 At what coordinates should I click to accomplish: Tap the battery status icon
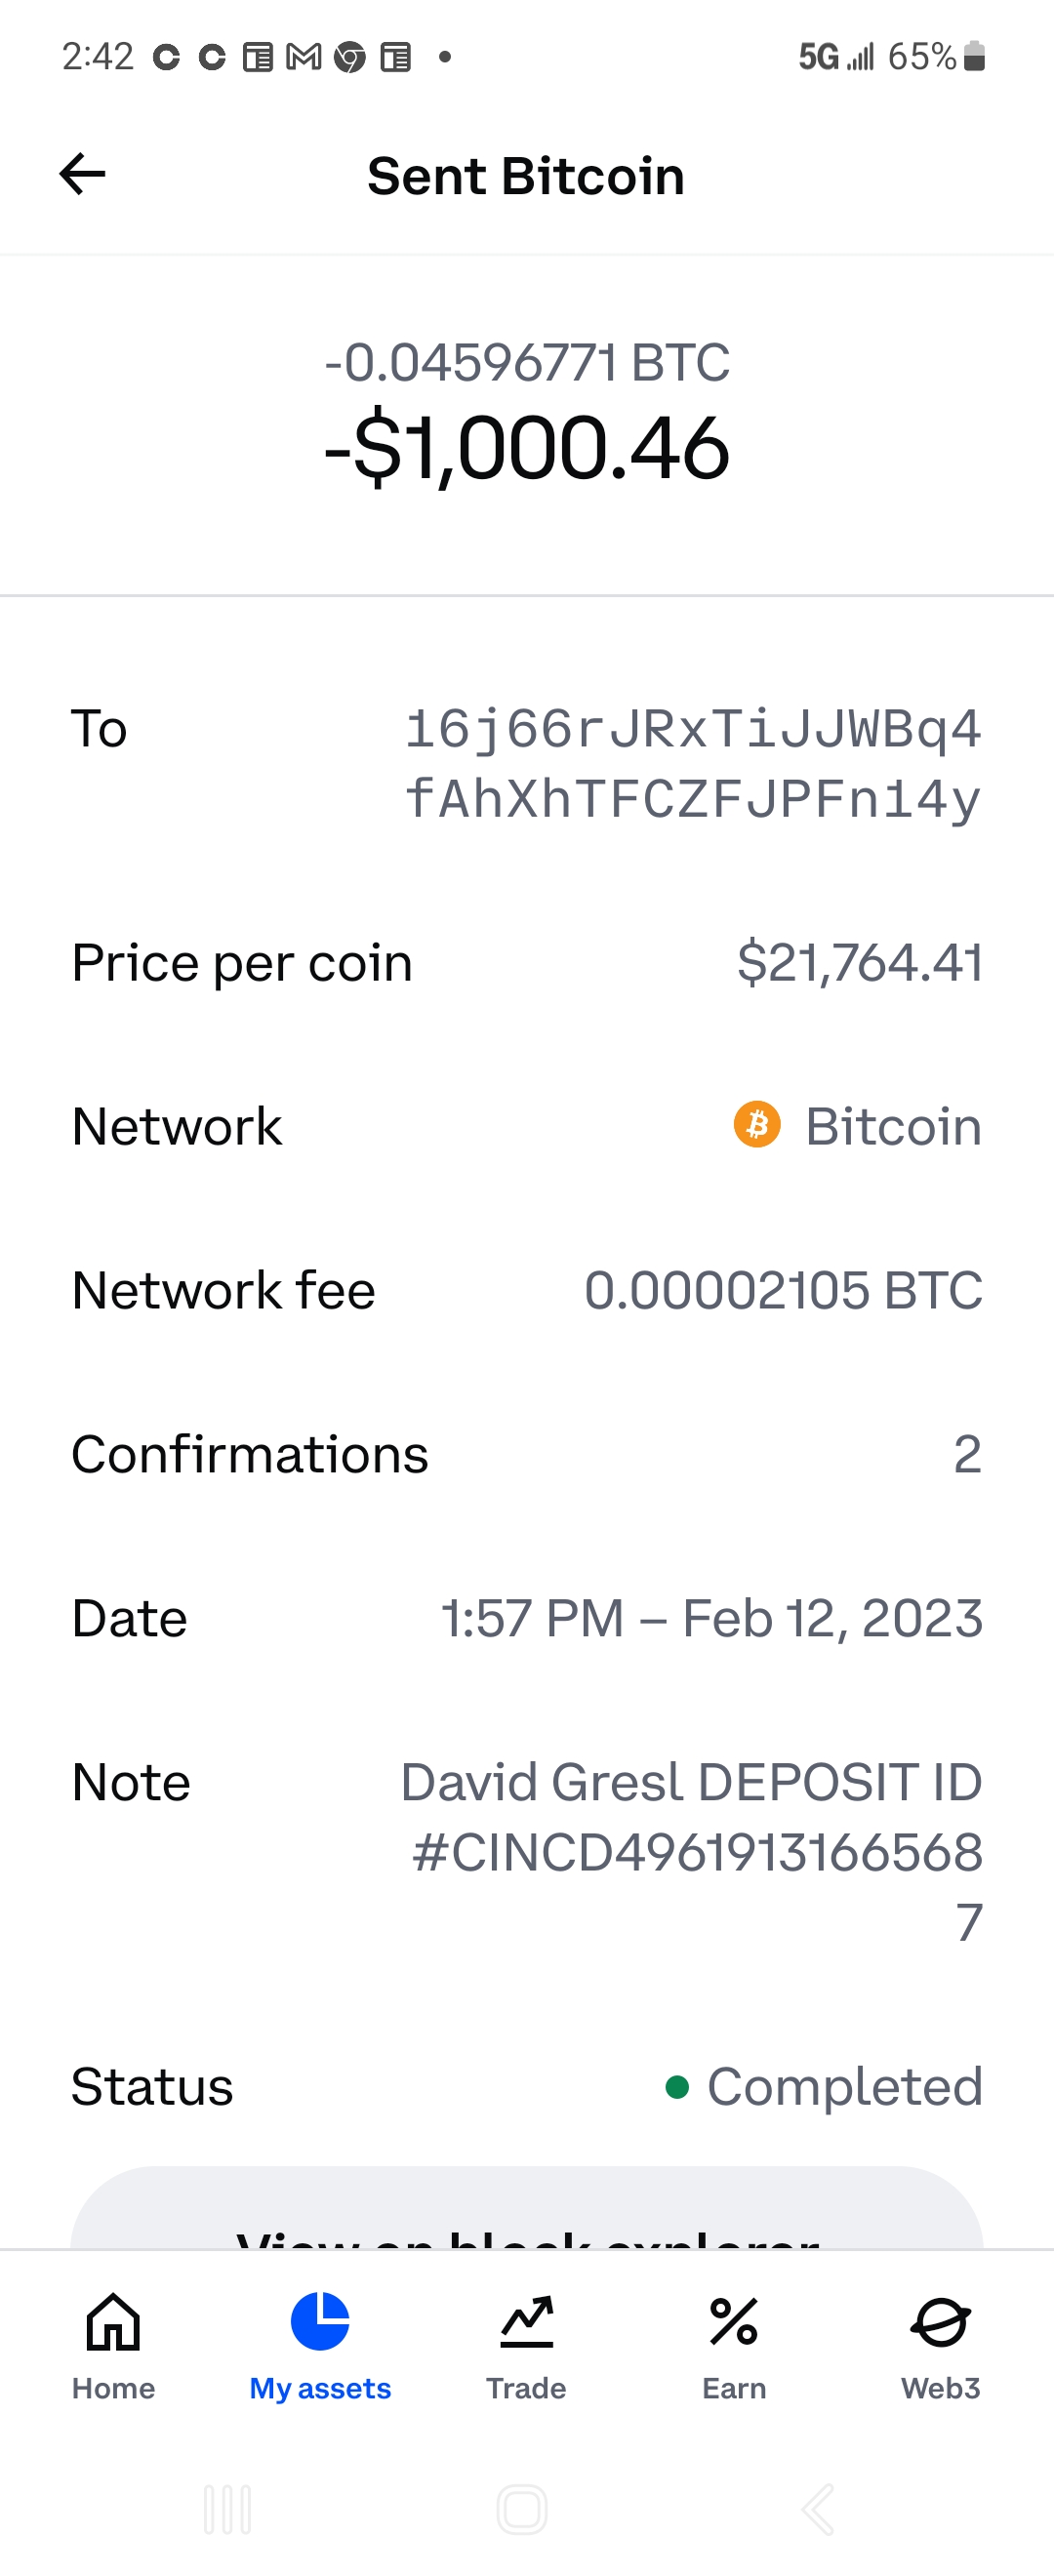974,57
